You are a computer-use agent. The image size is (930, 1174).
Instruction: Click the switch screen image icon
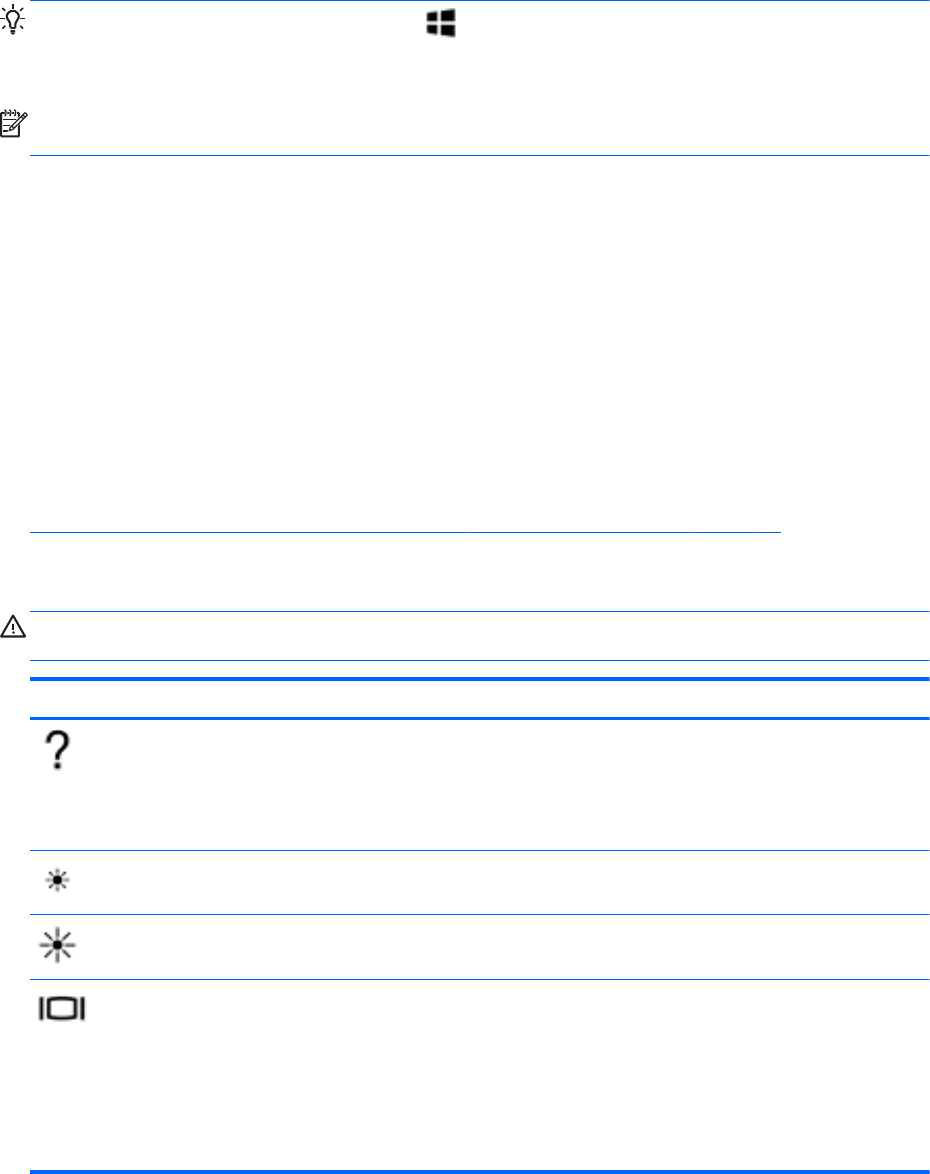[62, 1011]
